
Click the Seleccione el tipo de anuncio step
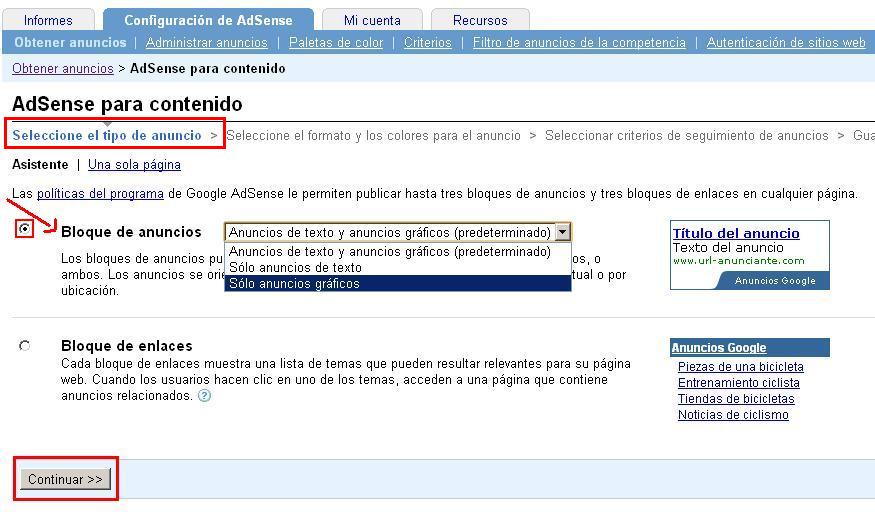107,136
